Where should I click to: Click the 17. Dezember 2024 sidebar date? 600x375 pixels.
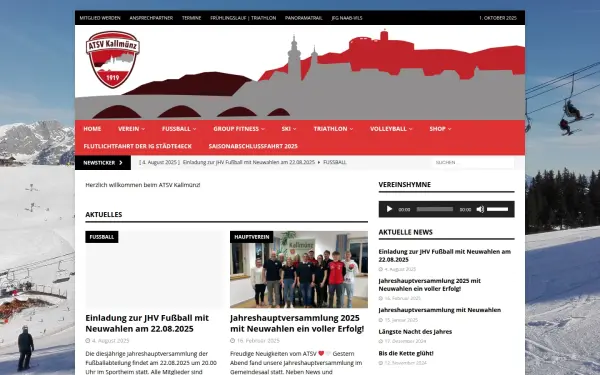pyautogui.click(x=405, y=341)
